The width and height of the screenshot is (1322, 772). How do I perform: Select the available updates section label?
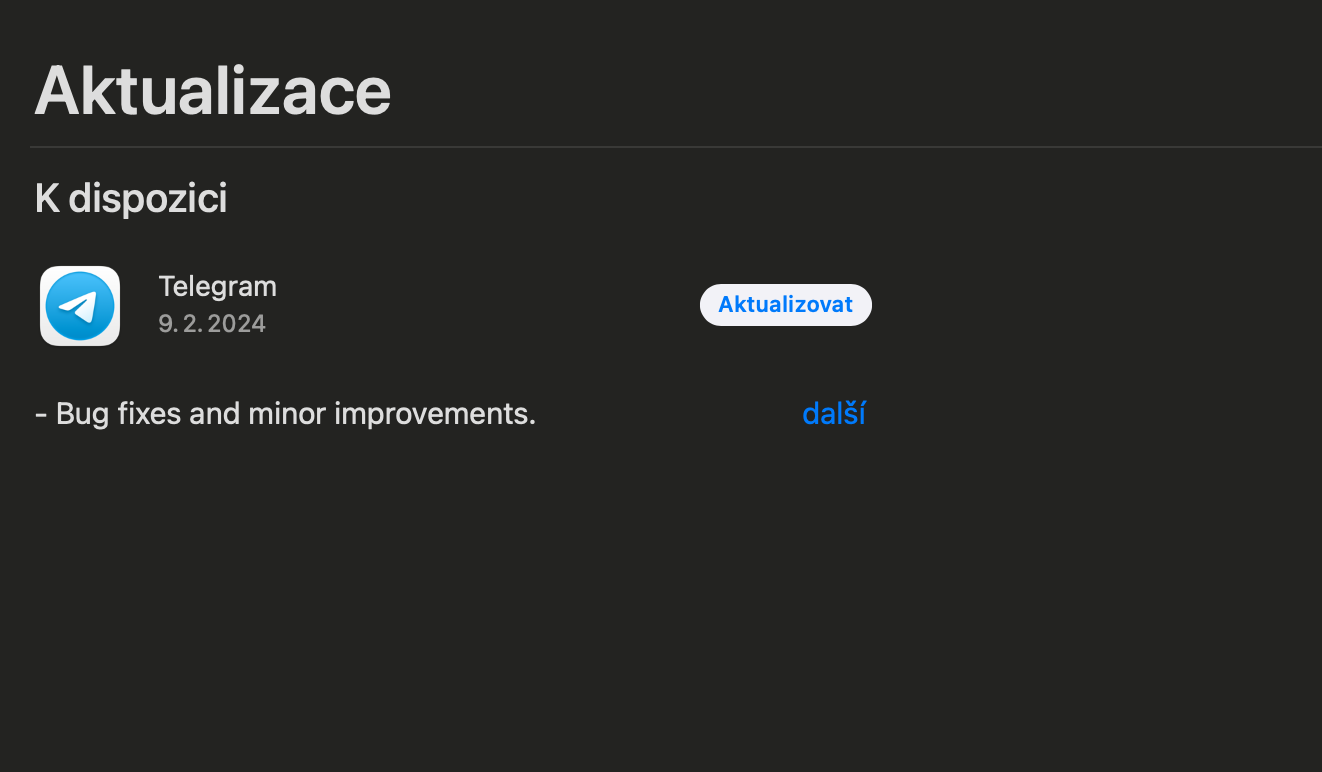coord(131,198)
